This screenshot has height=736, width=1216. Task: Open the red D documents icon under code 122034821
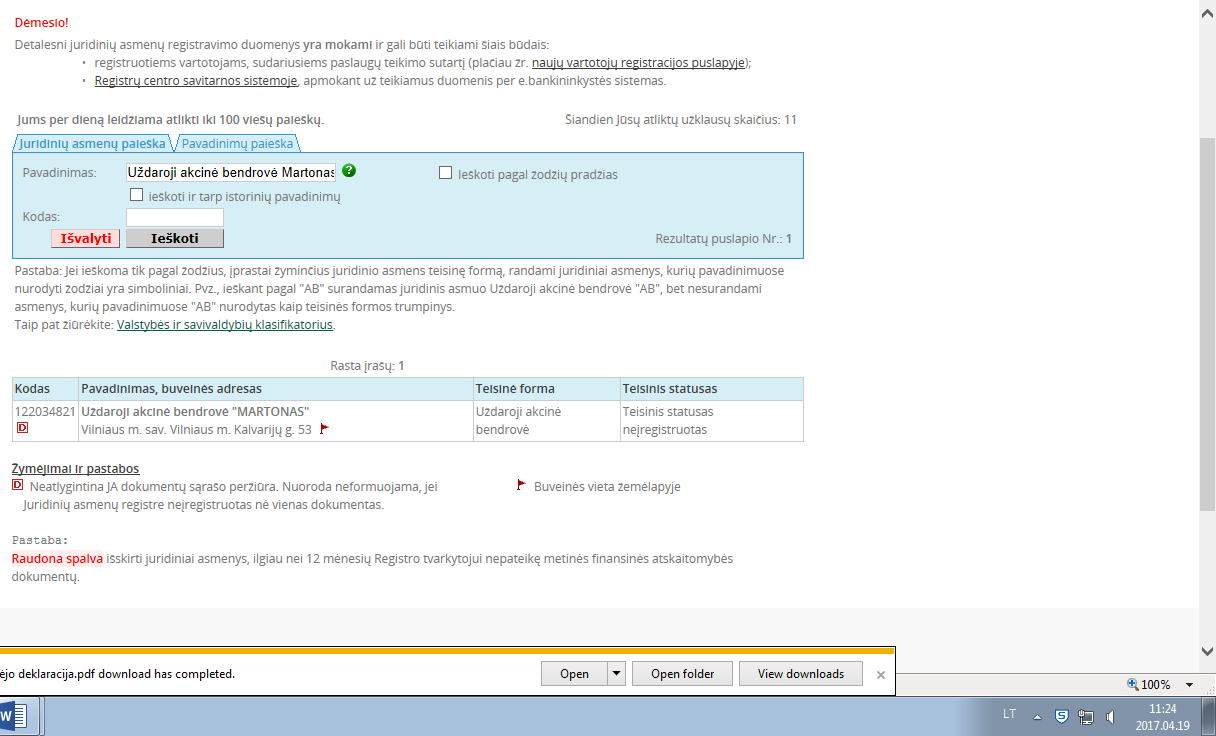(22, 428)
